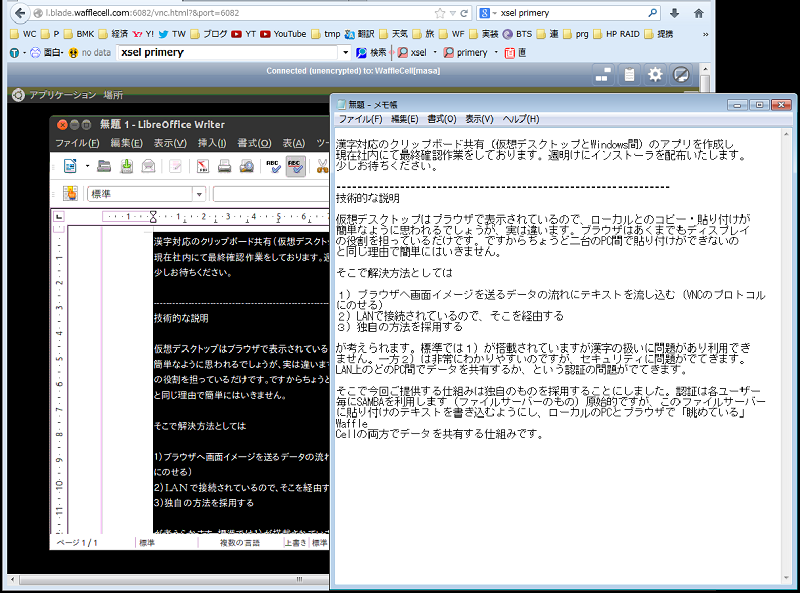Open the Styles and Formatting icon

click(70, 194)
